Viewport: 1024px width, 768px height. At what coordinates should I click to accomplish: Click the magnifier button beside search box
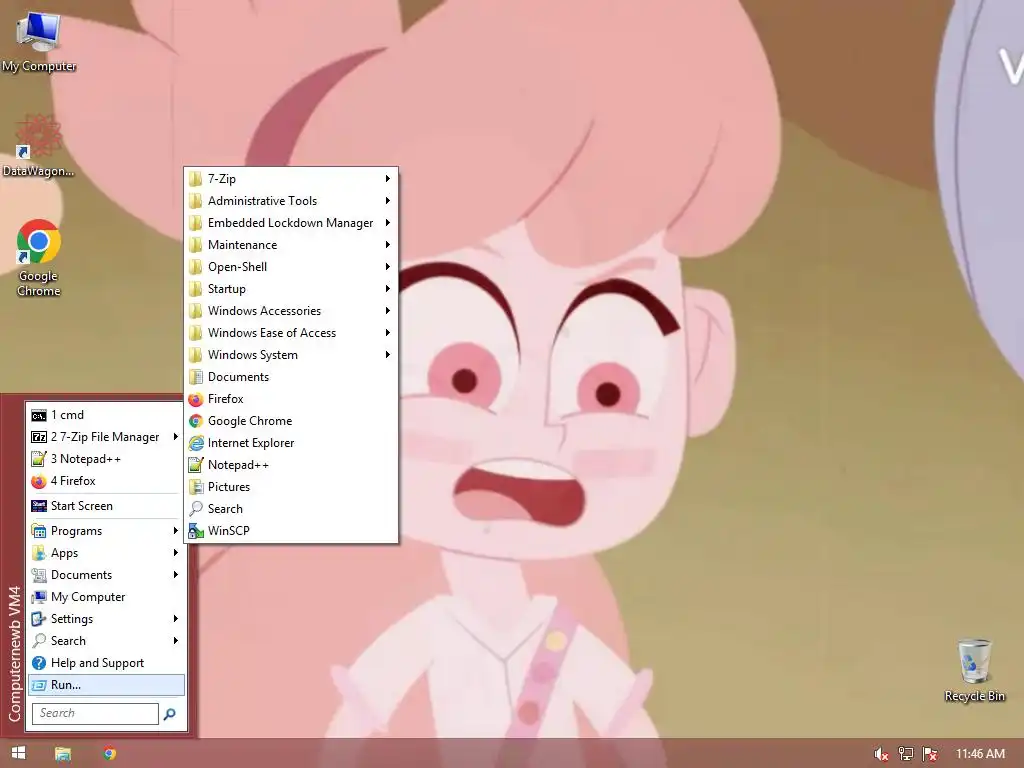170,714
